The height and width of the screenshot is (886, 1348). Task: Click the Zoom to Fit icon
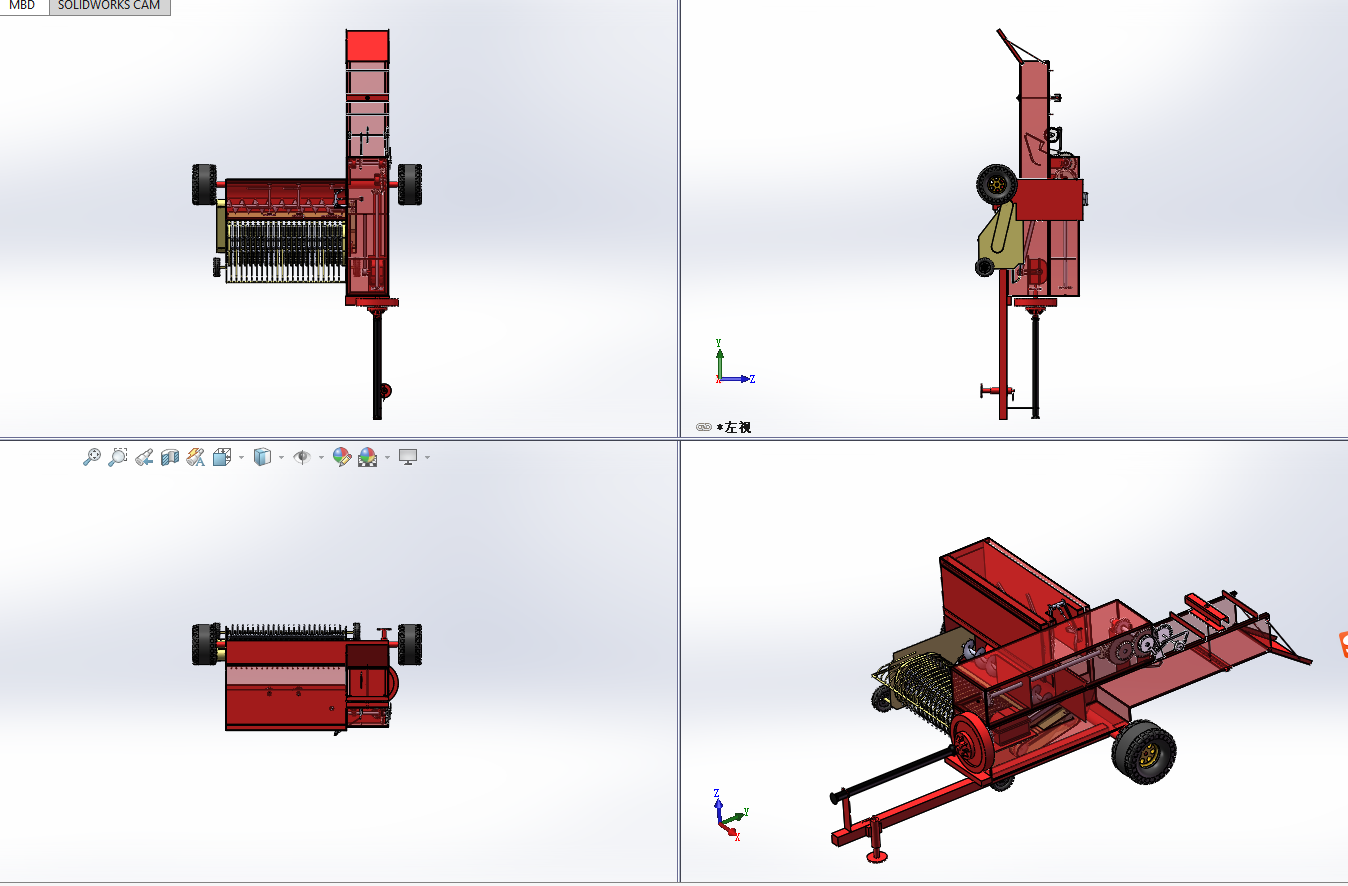click(91, 457)
